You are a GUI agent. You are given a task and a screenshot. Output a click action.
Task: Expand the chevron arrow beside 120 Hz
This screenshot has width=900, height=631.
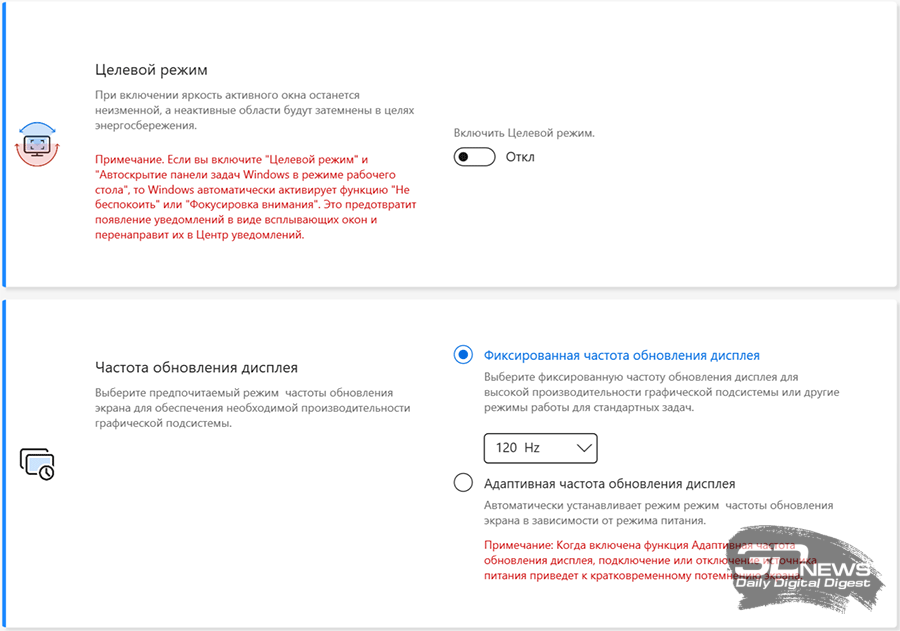coord(584,448)
